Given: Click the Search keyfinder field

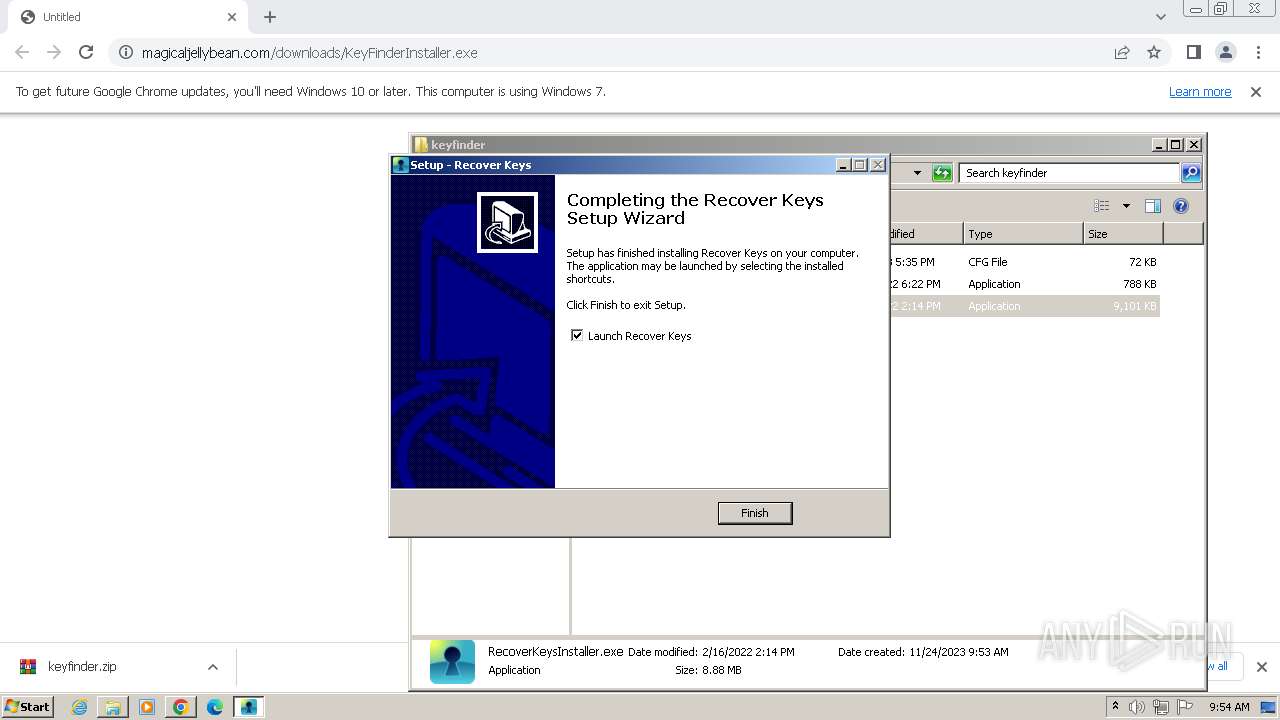Looking at the screenshot, I should [x=1068, y=173].
